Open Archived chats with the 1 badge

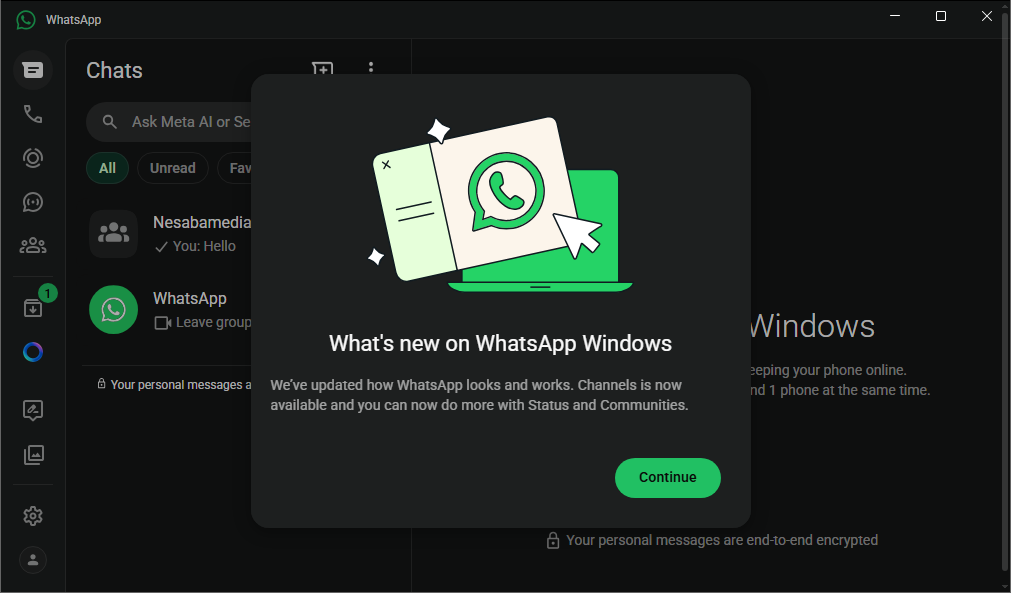[x=33, y=308]
